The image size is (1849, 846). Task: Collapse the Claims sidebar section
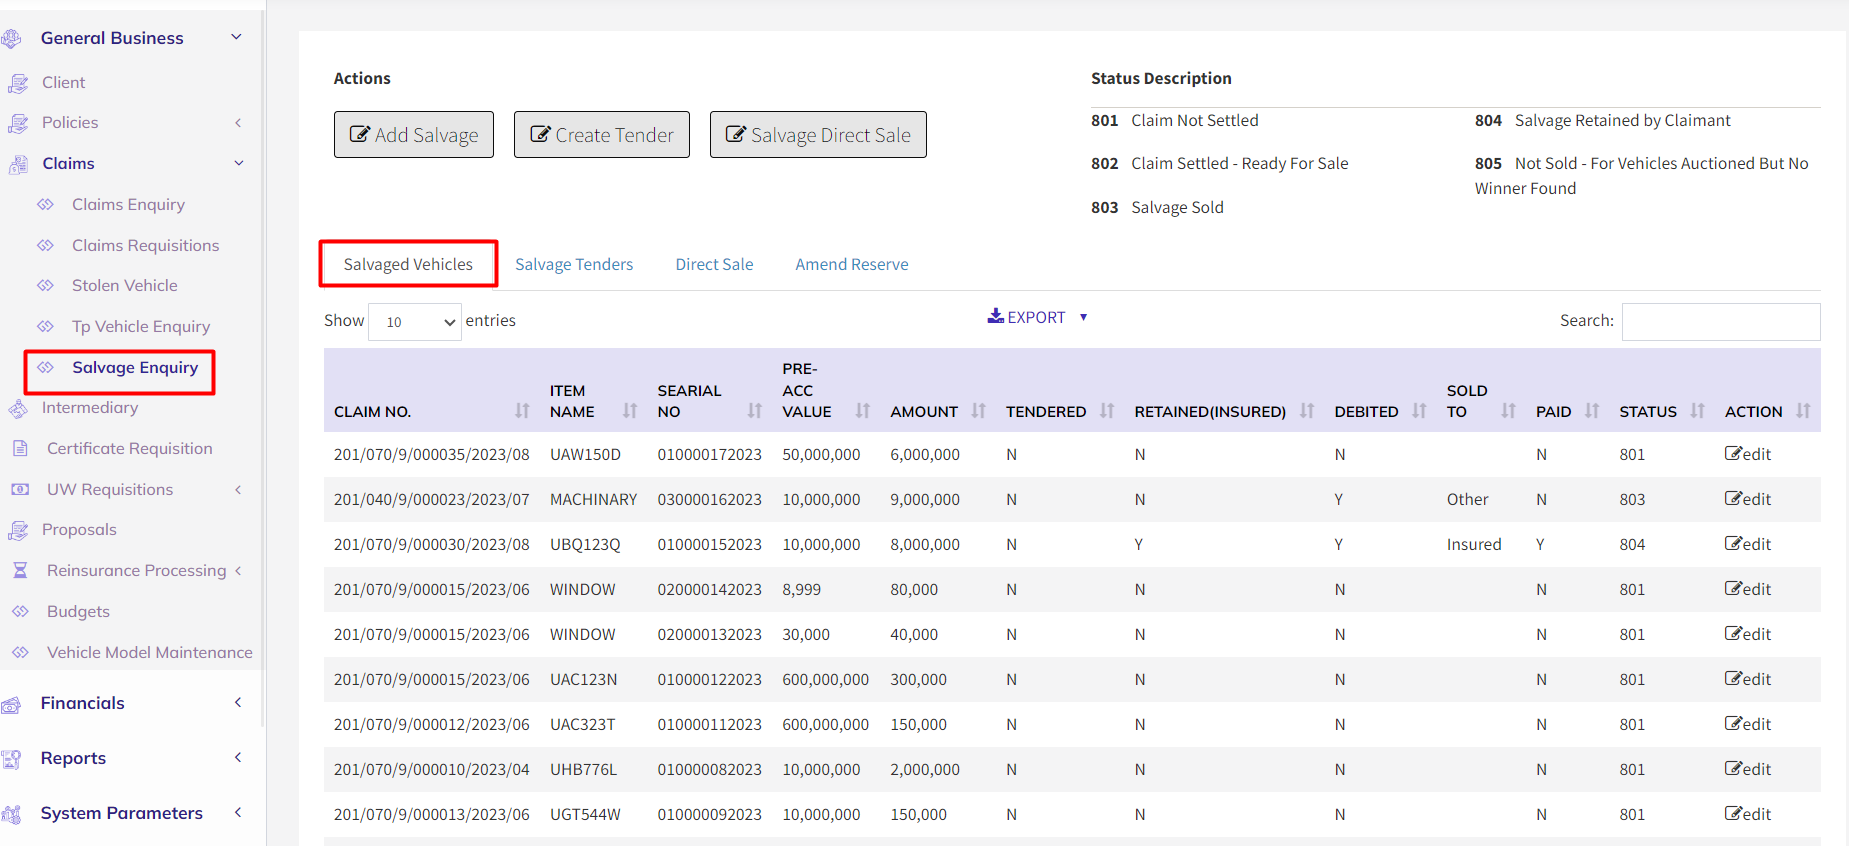[x=239, y=164]
